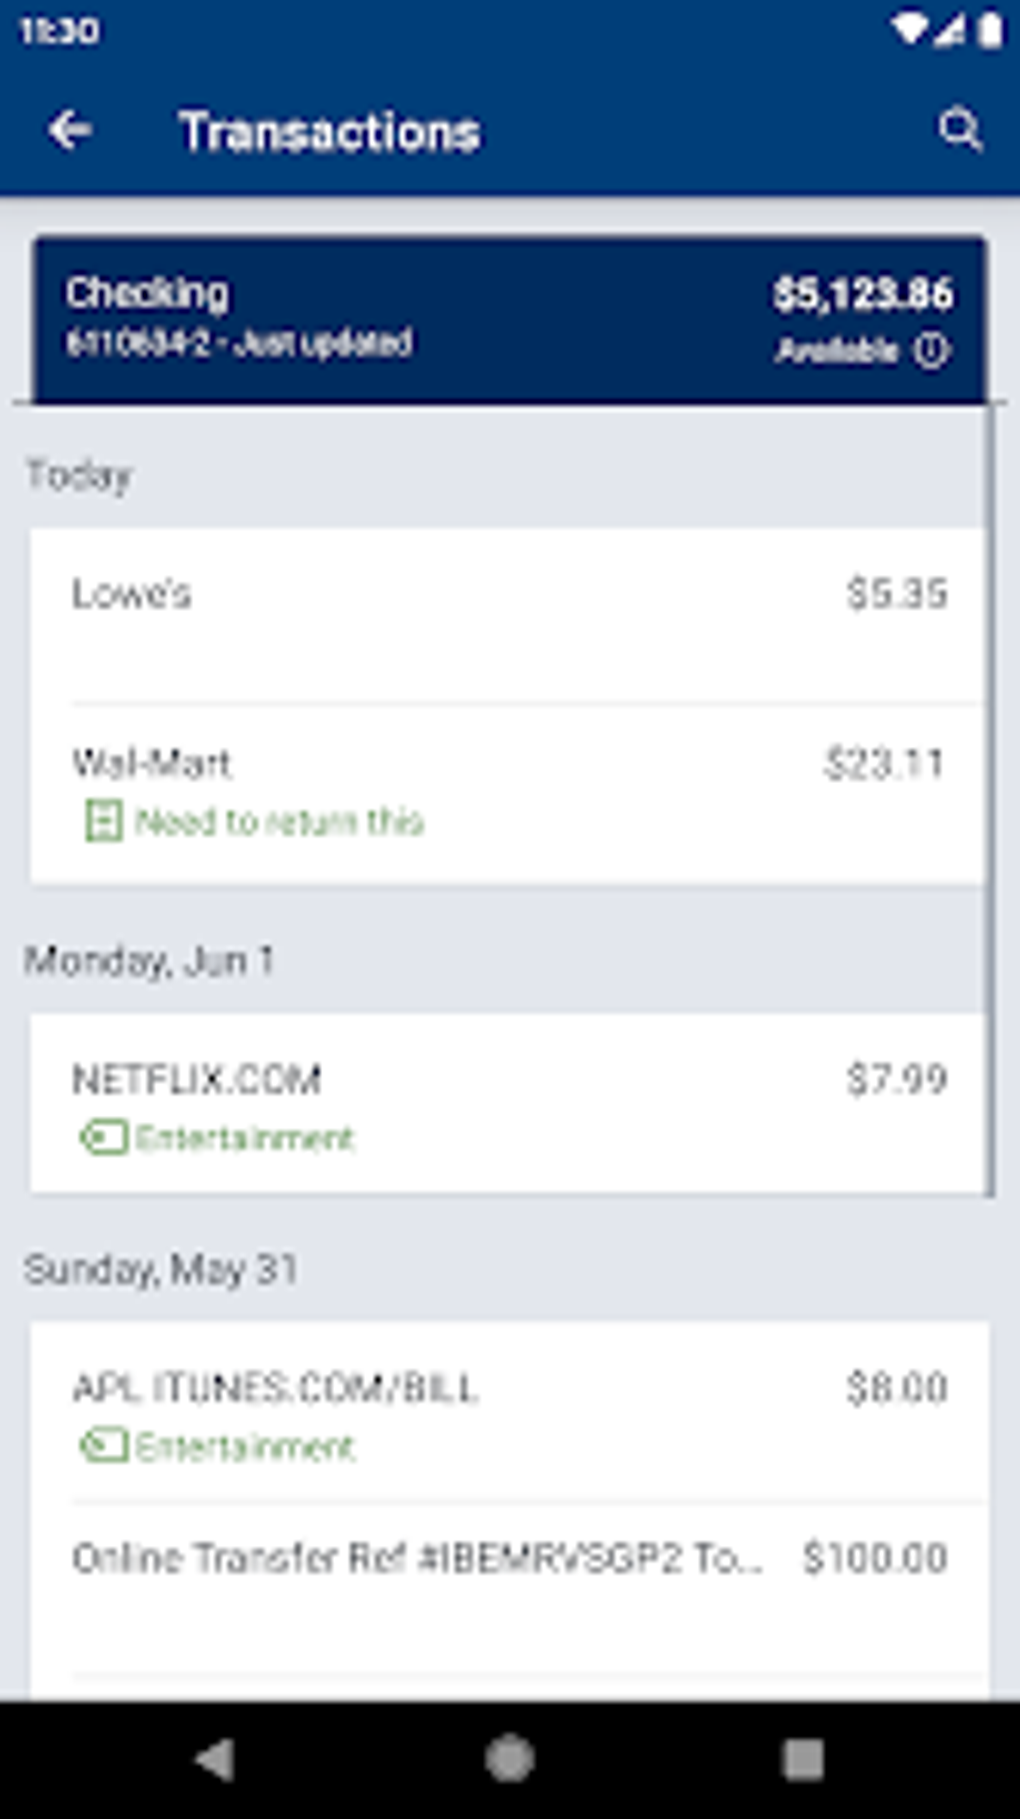Tap the 'Need to return this' note
Screen dimensions: 1020x1819
click(280, 821)
